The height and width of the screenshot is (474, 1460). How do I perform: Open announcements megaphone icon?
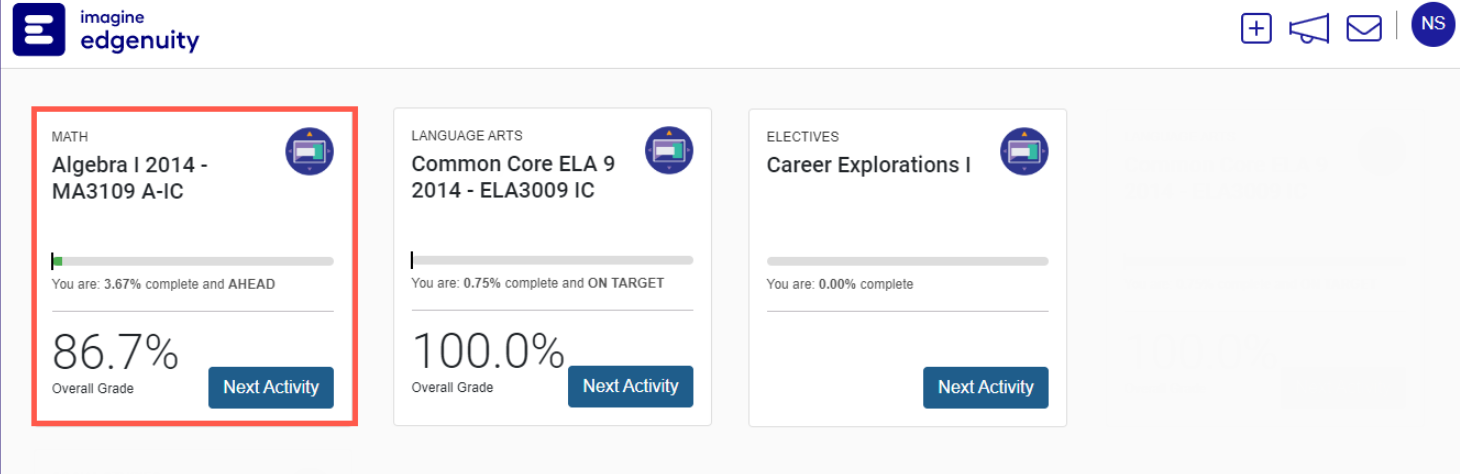[x=1309, y=29]
